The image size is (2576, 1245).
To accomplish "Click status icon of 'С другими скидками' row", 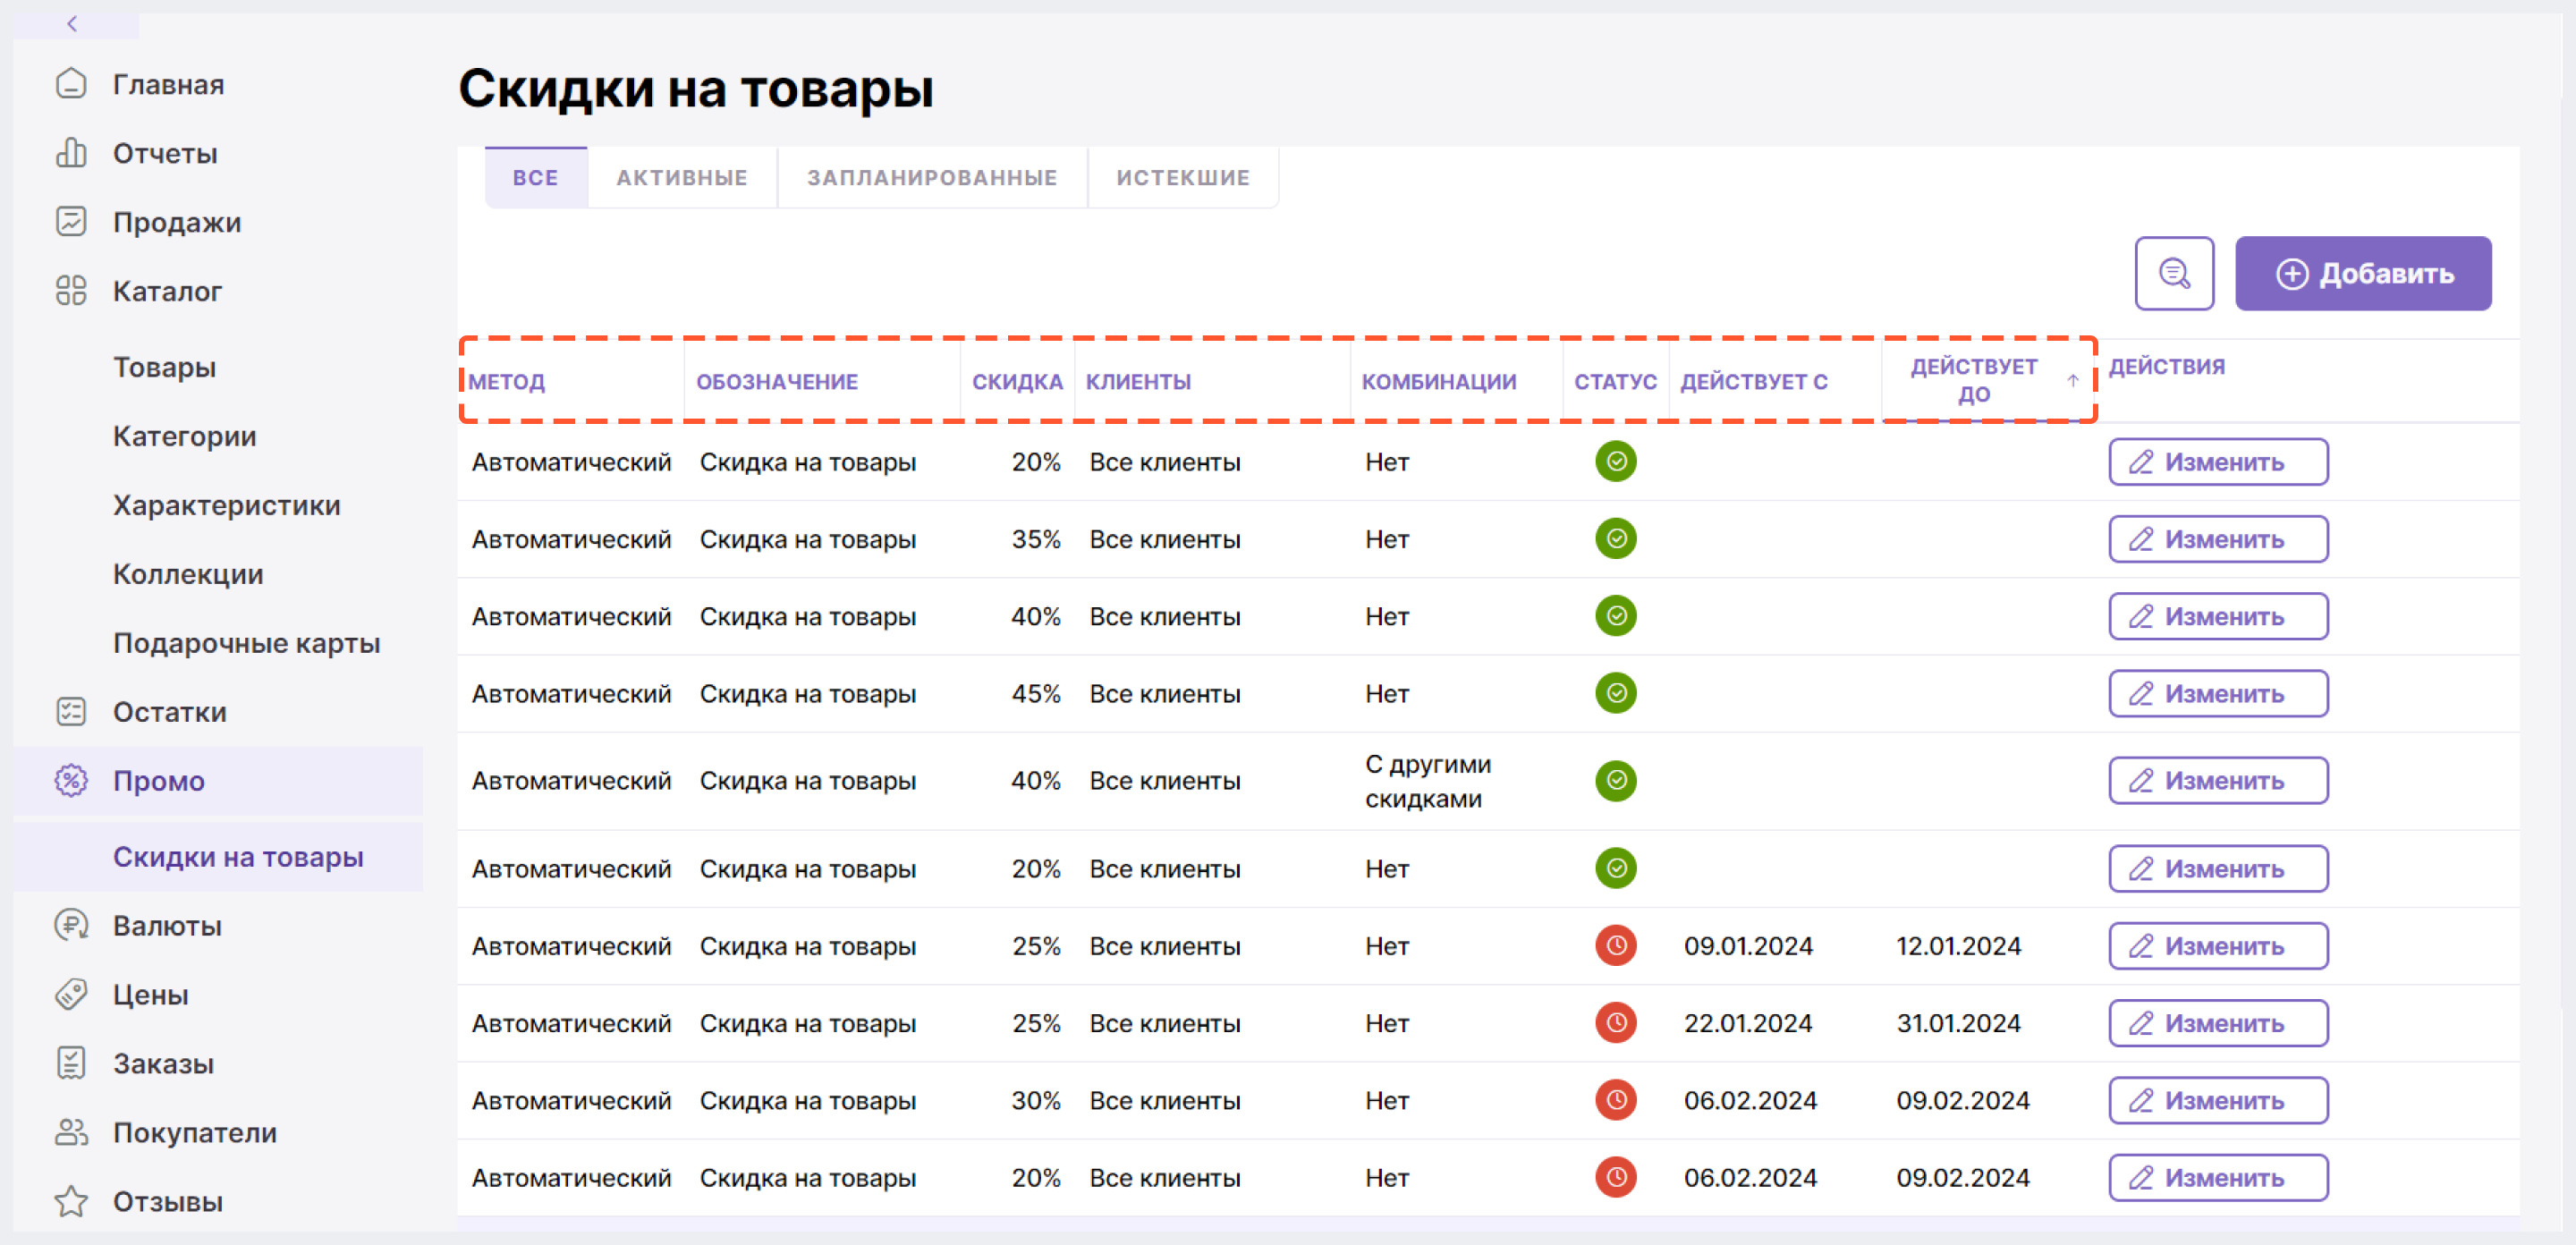I will (1616, 780).
